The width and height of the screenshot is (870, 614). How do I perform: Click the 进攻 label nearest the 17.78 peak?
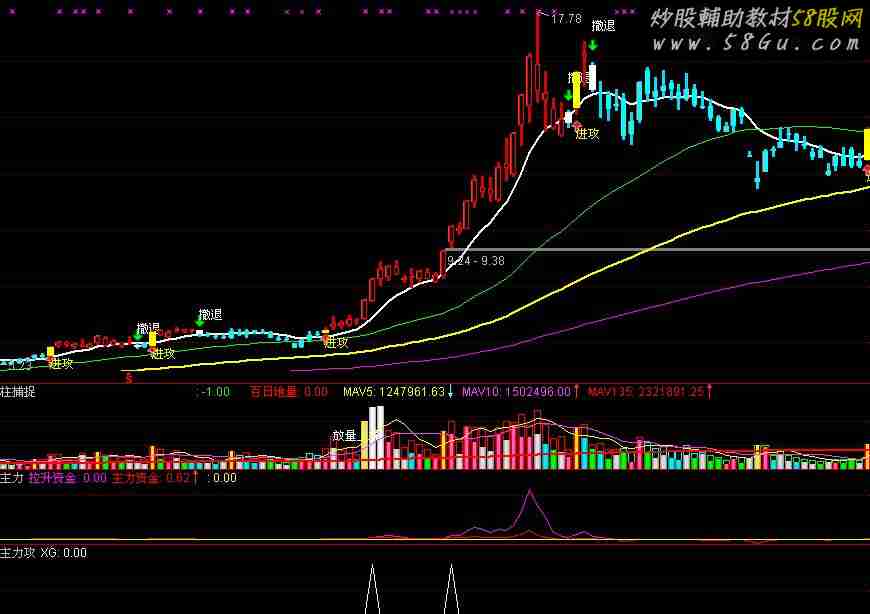coord(588,134)
